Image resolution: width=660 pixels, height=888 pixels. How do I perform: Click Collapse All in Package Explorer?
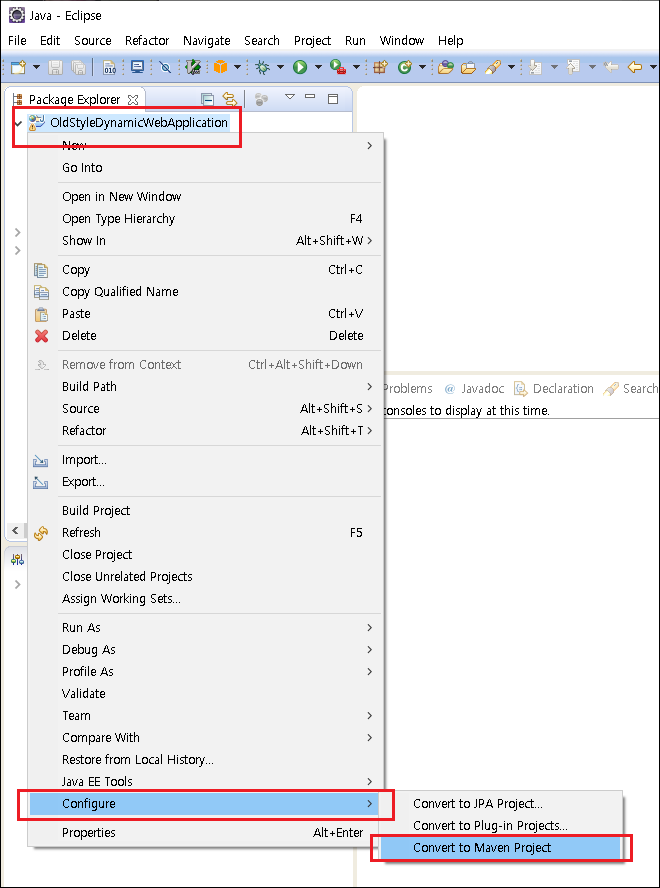pyautogui.click(x=208, y=100)
